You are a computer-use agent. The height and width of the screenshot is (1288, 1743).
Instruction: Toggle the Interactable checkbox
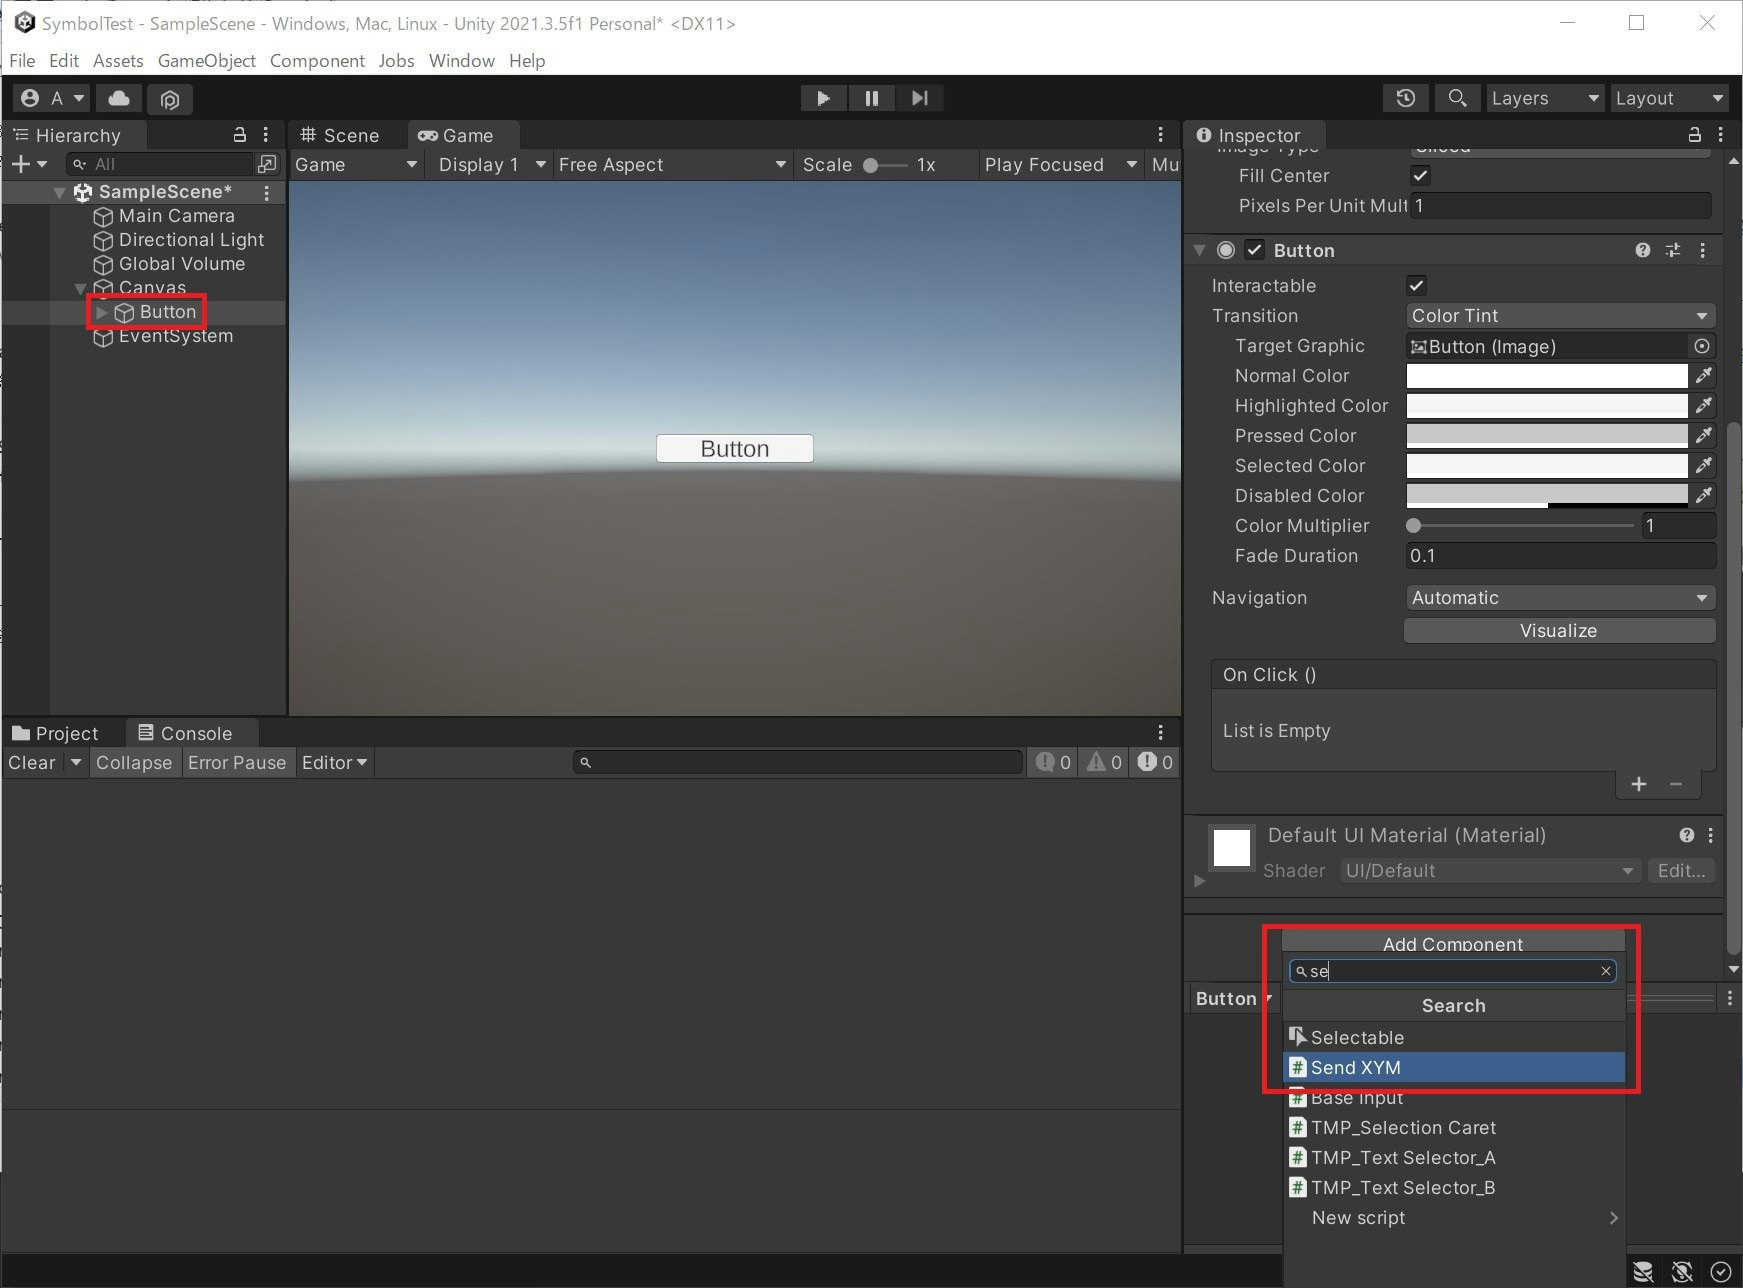coord(1416,286)
